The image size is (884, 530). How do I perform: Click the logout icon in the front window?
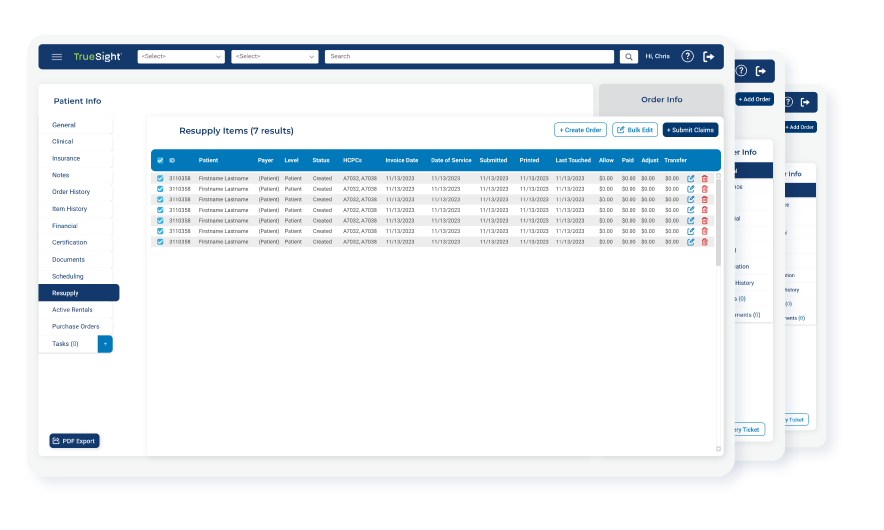[x=709, y=56]
